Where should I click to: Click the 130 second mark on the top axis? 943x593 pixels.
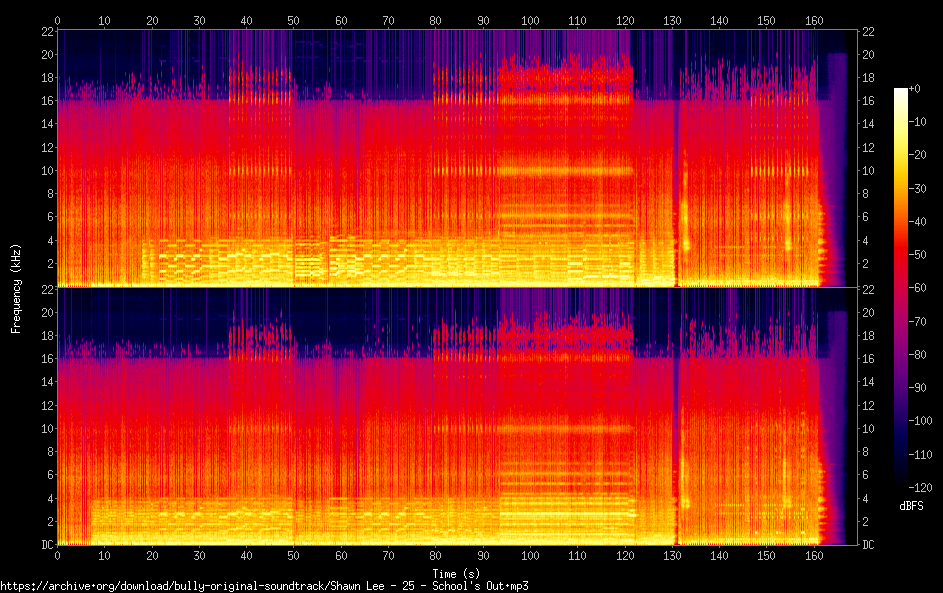click(x=672, y=20)
